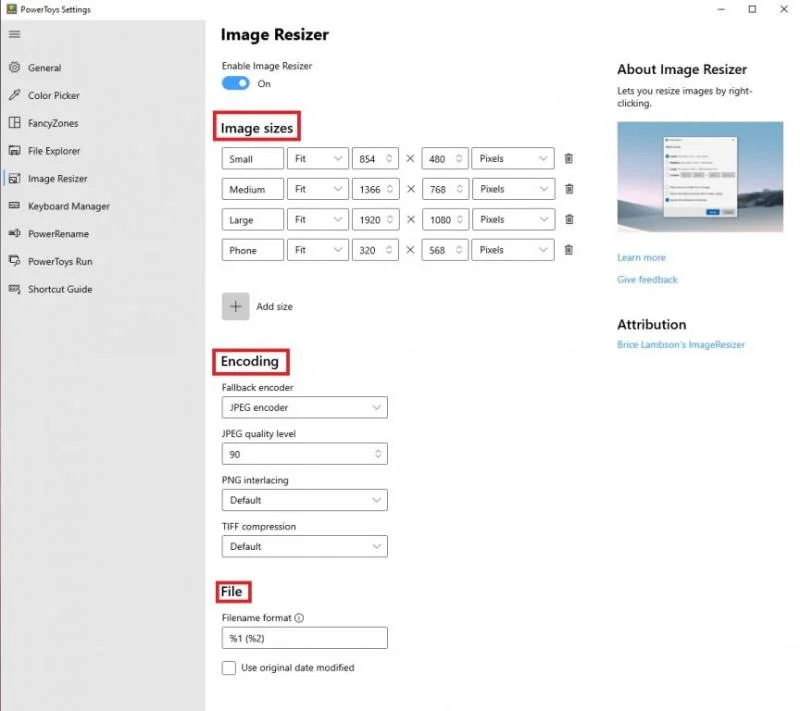This screenshot has height=711, width=800.
Task: Expand the PNG interlacing dropdown
Action: (x=305, y=500)
